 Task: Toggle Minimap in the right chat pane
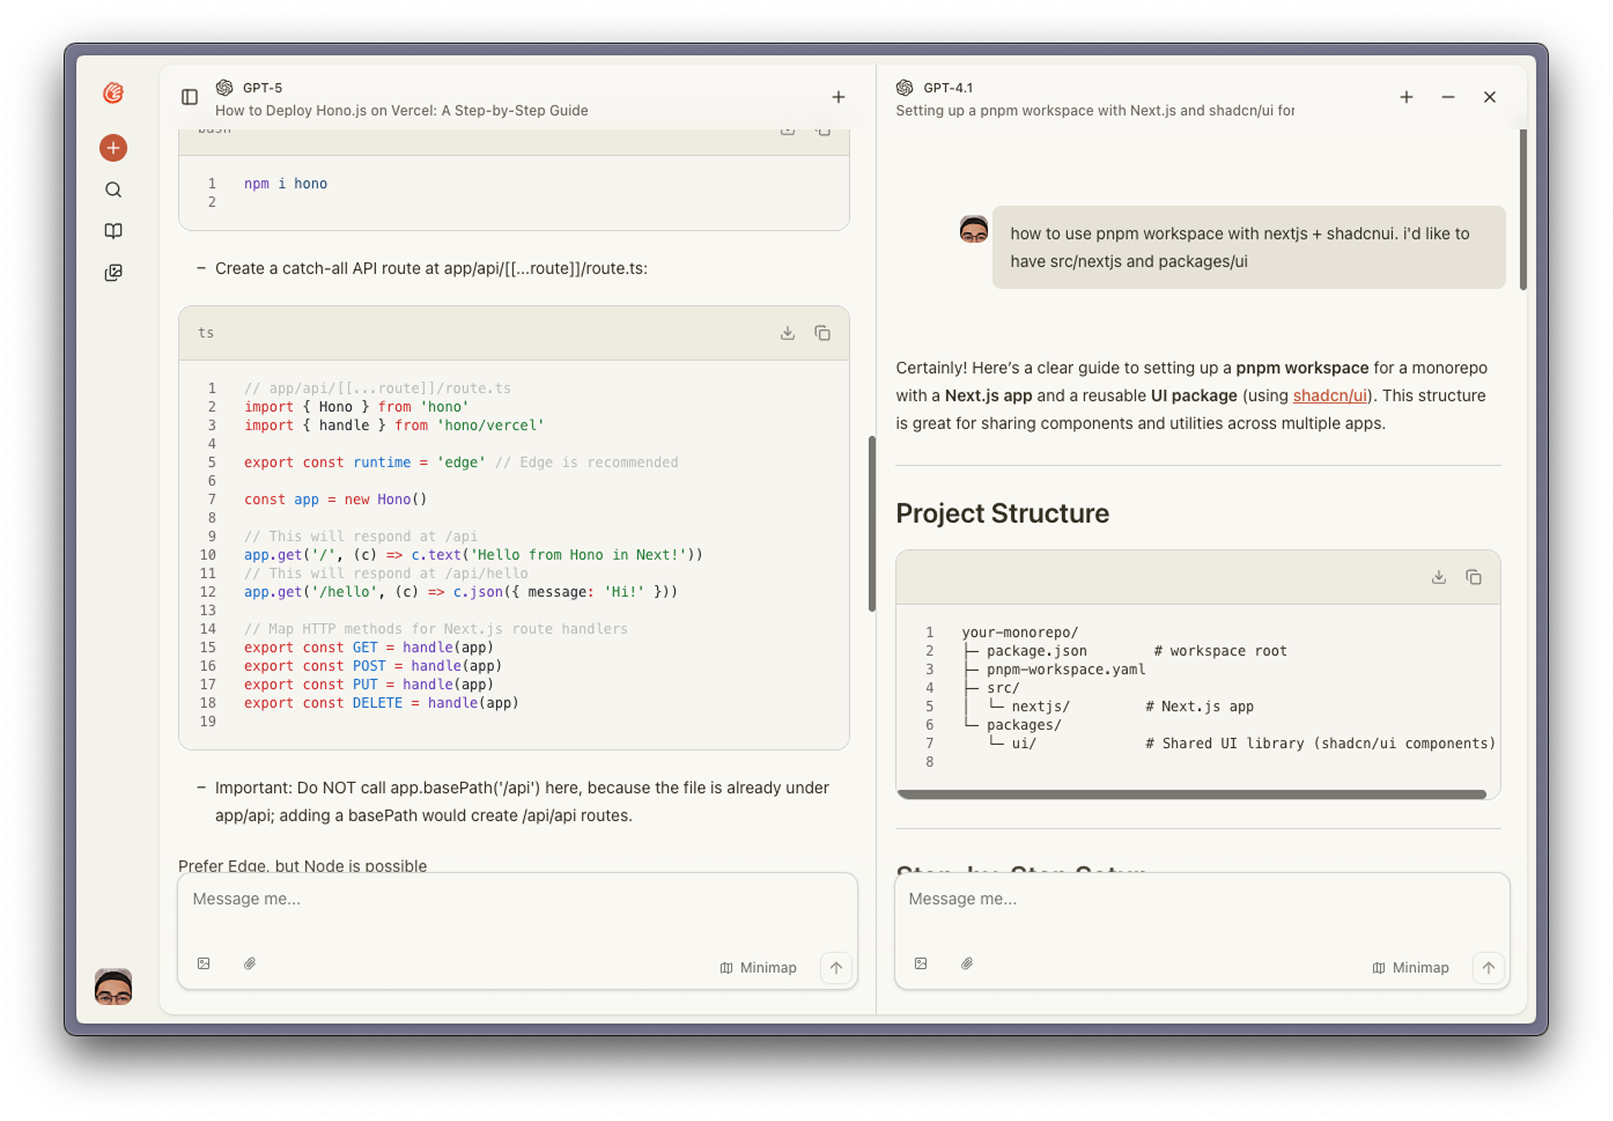(x=1410, y=968)
